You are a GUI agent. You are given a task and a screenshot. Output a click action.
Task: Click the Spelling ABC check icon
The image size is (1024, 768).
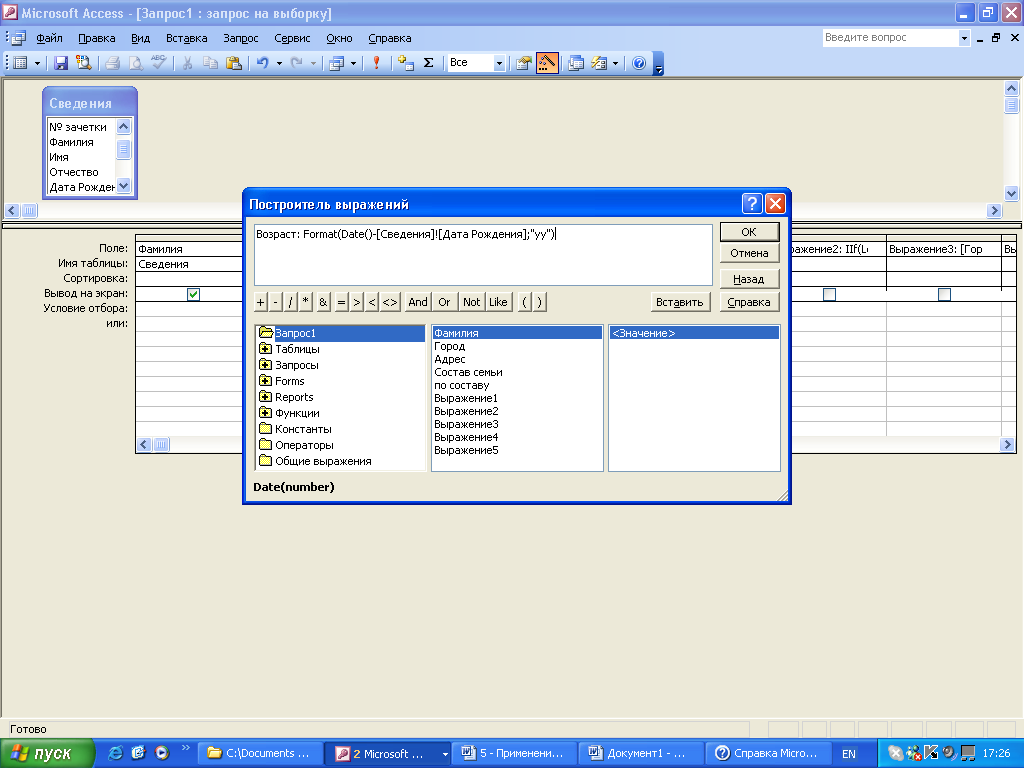tap(158, 63)
